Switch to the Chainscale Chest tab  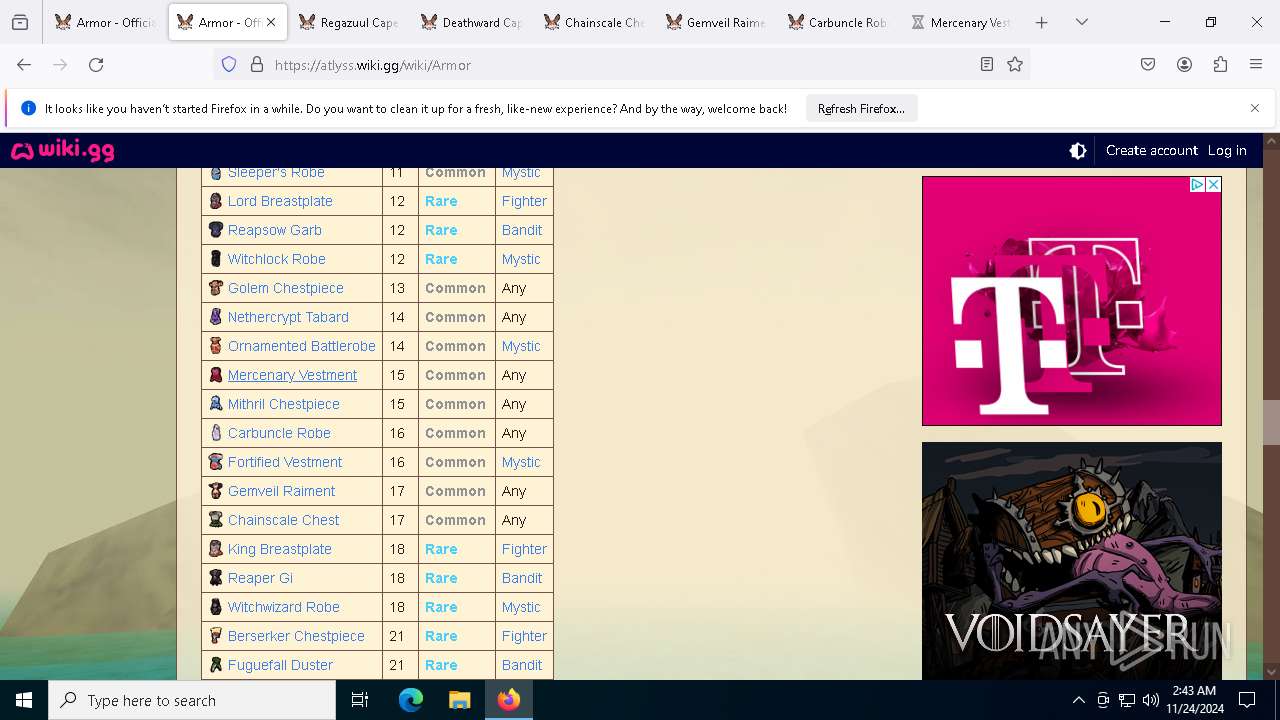coord(593,22)
